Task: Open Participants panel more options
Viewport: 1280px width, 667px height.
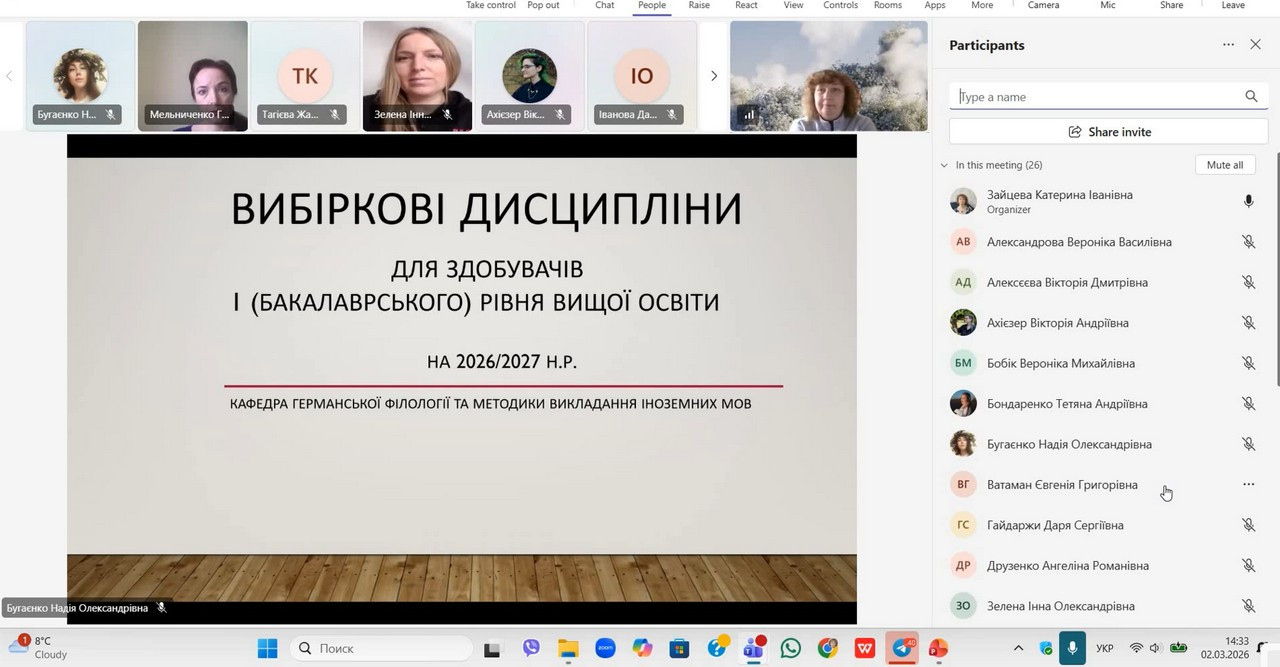Action: (x=1228, y=45)
